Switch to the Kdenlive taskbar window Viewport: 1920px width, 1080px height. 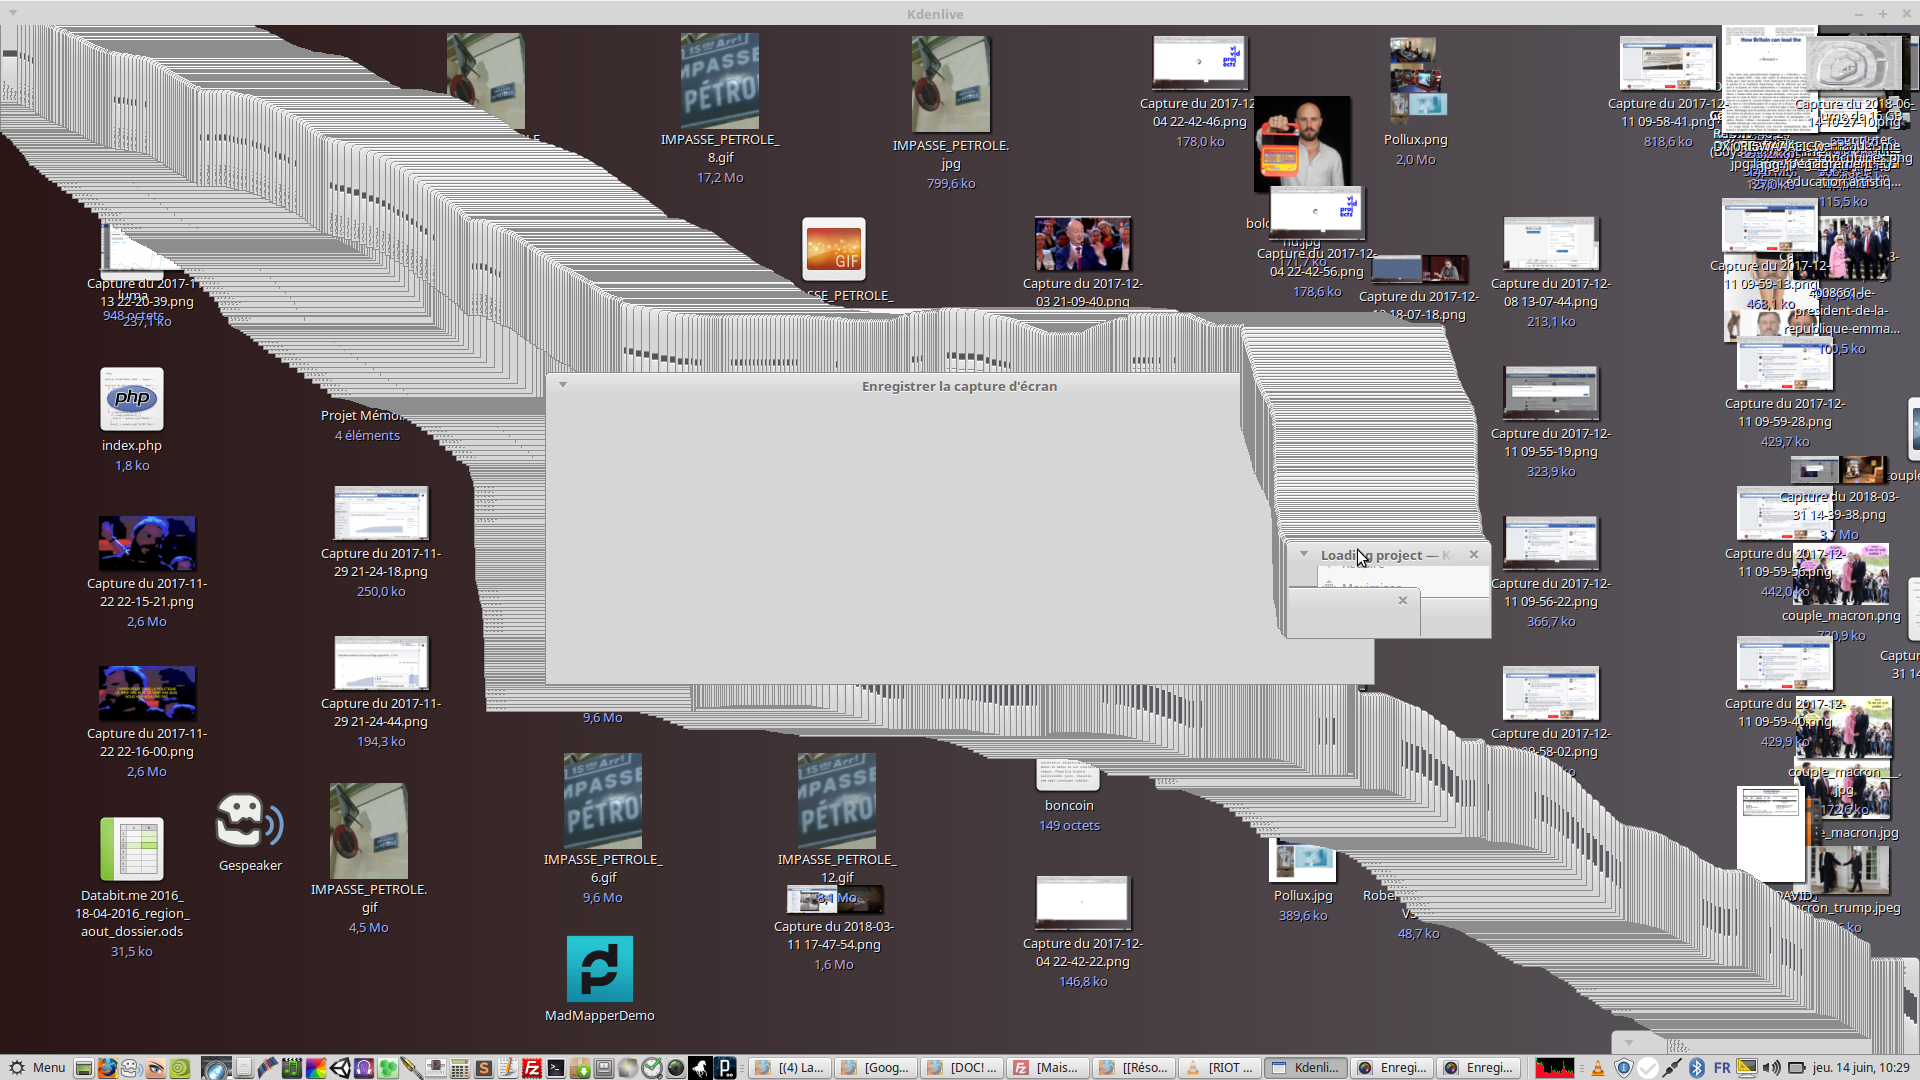(x=1306, y=1068)
